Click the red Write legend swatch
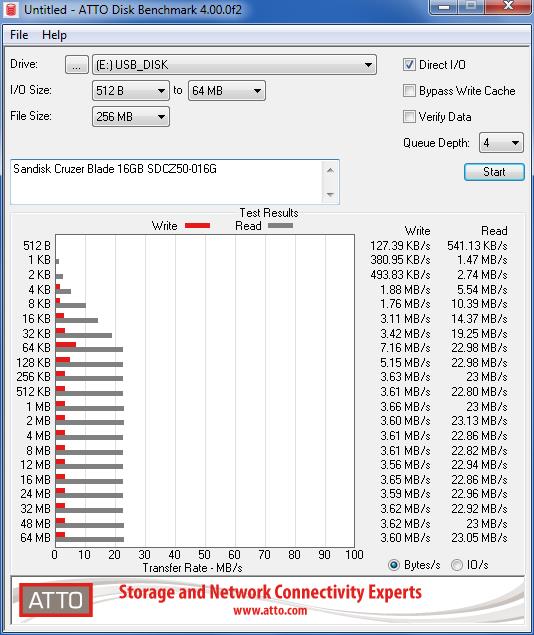534x635 pixels. point(197,226)
